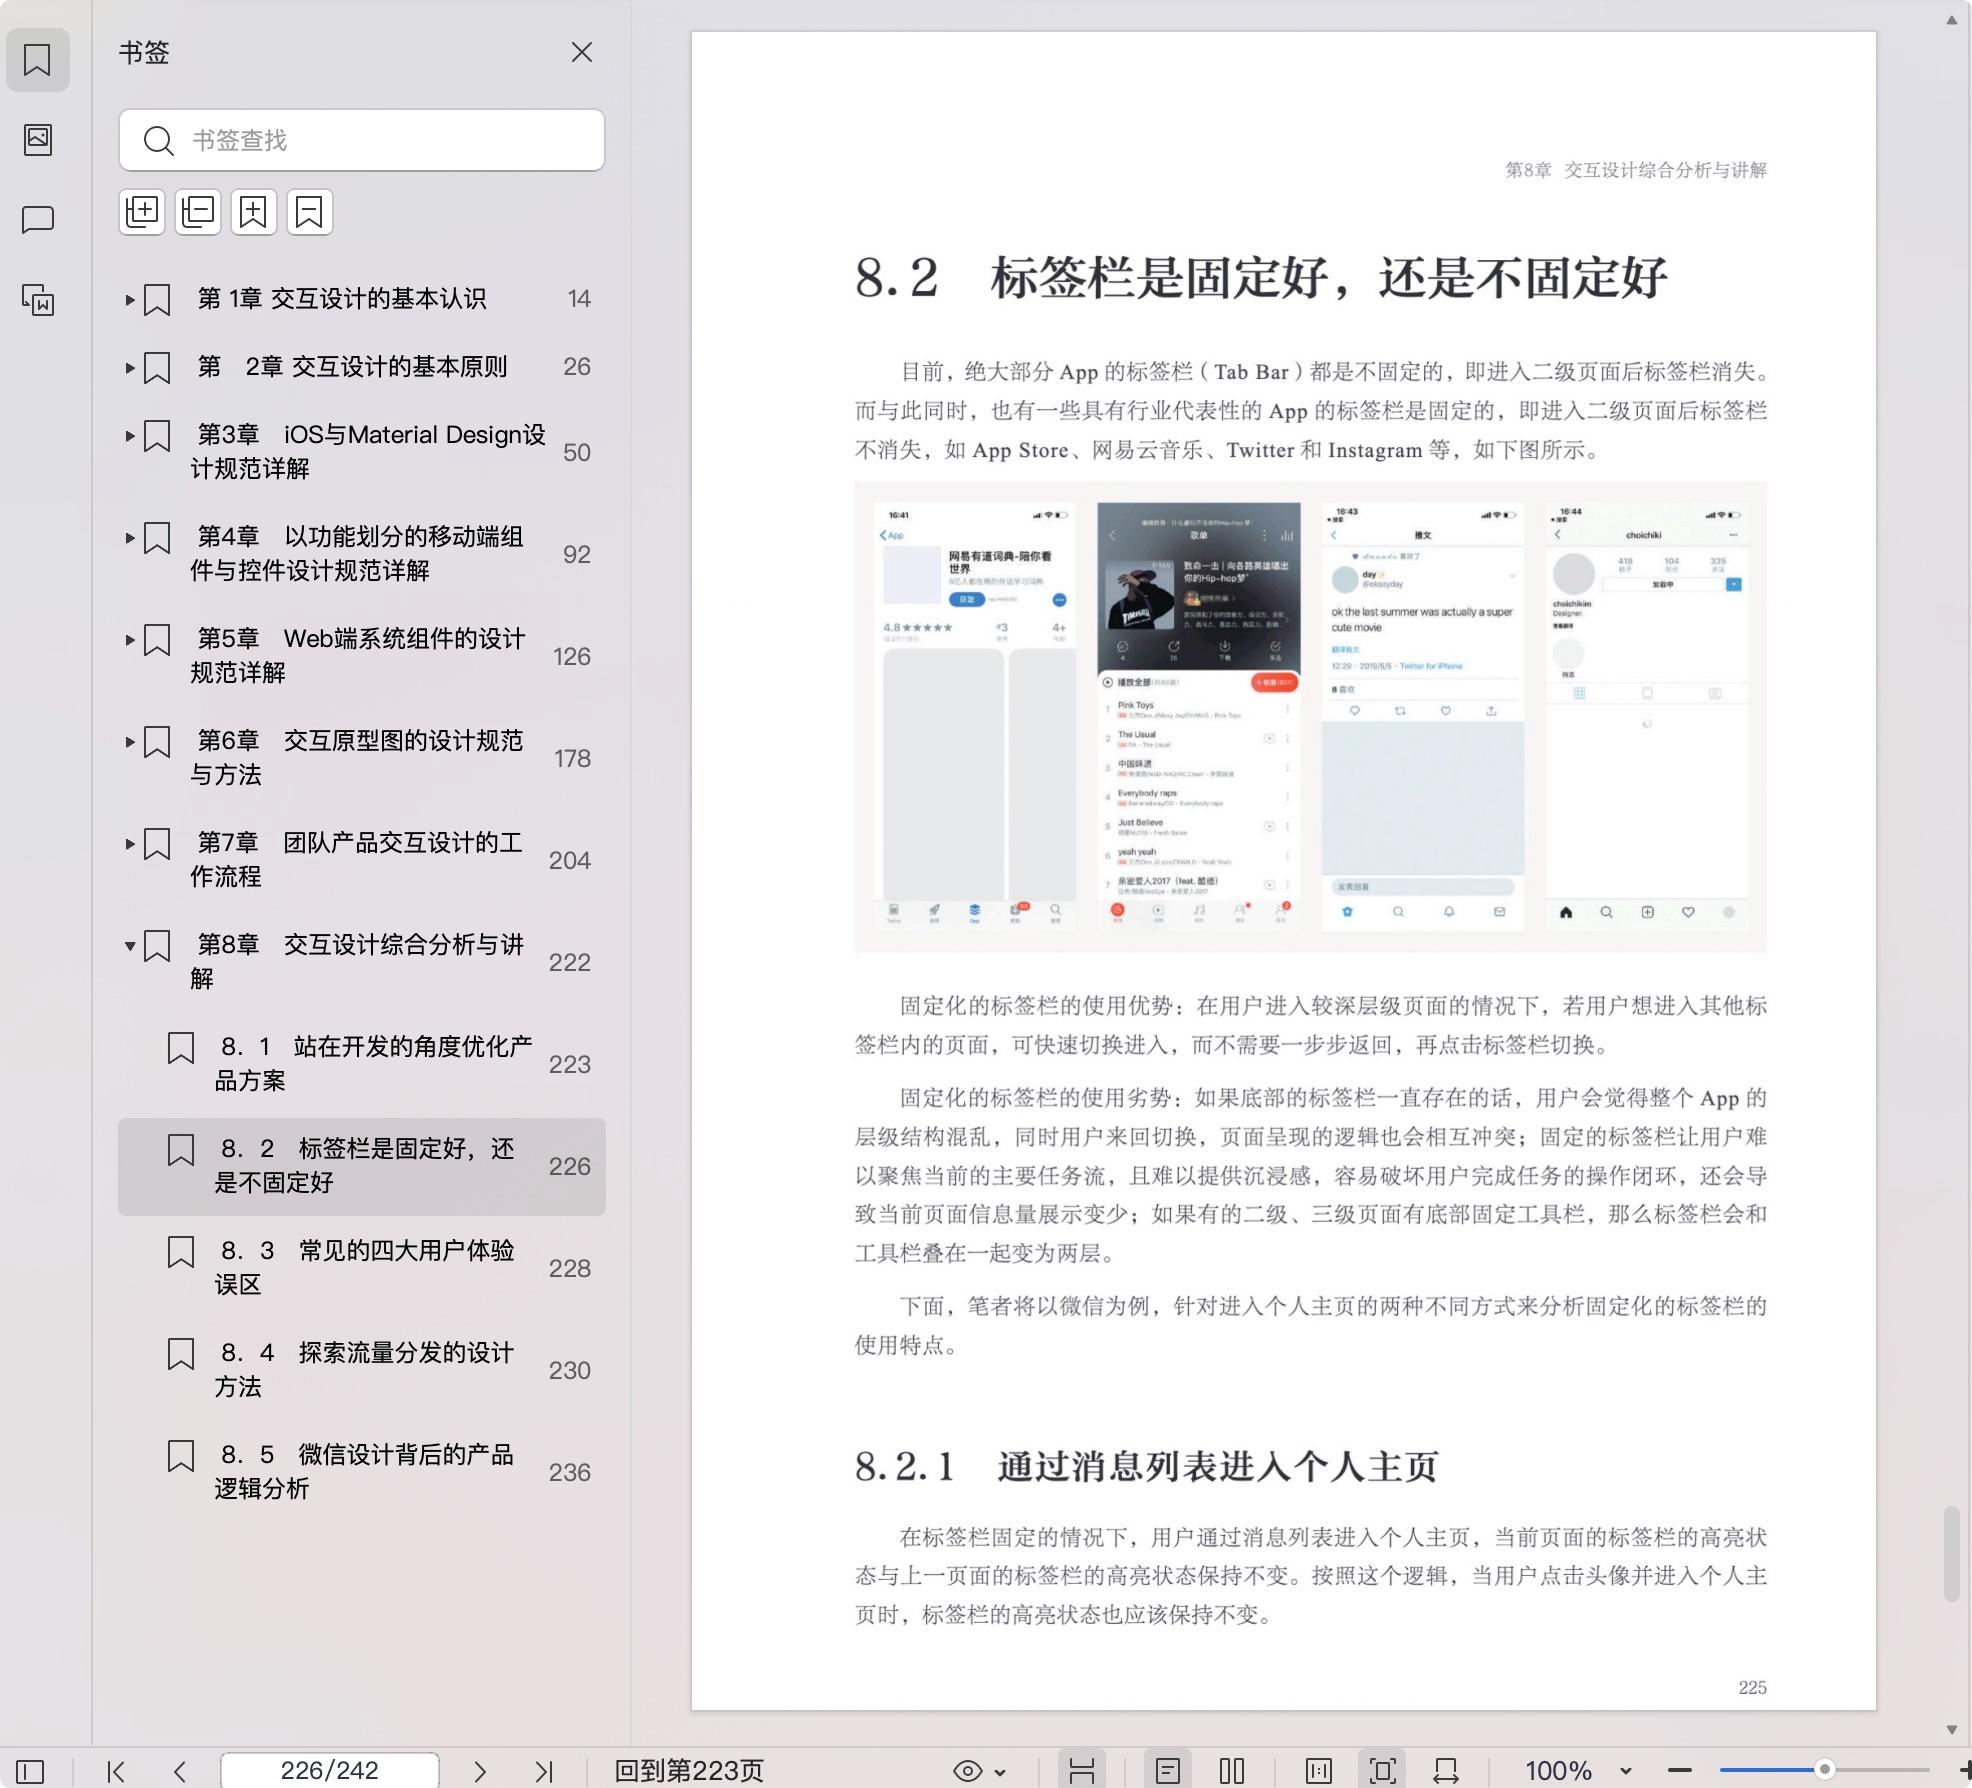The height and width of the screenshot is (1788, 1972).
Task: Click page header 第8章 交互设计综合分析与讲解
Action: point(1636,170)
